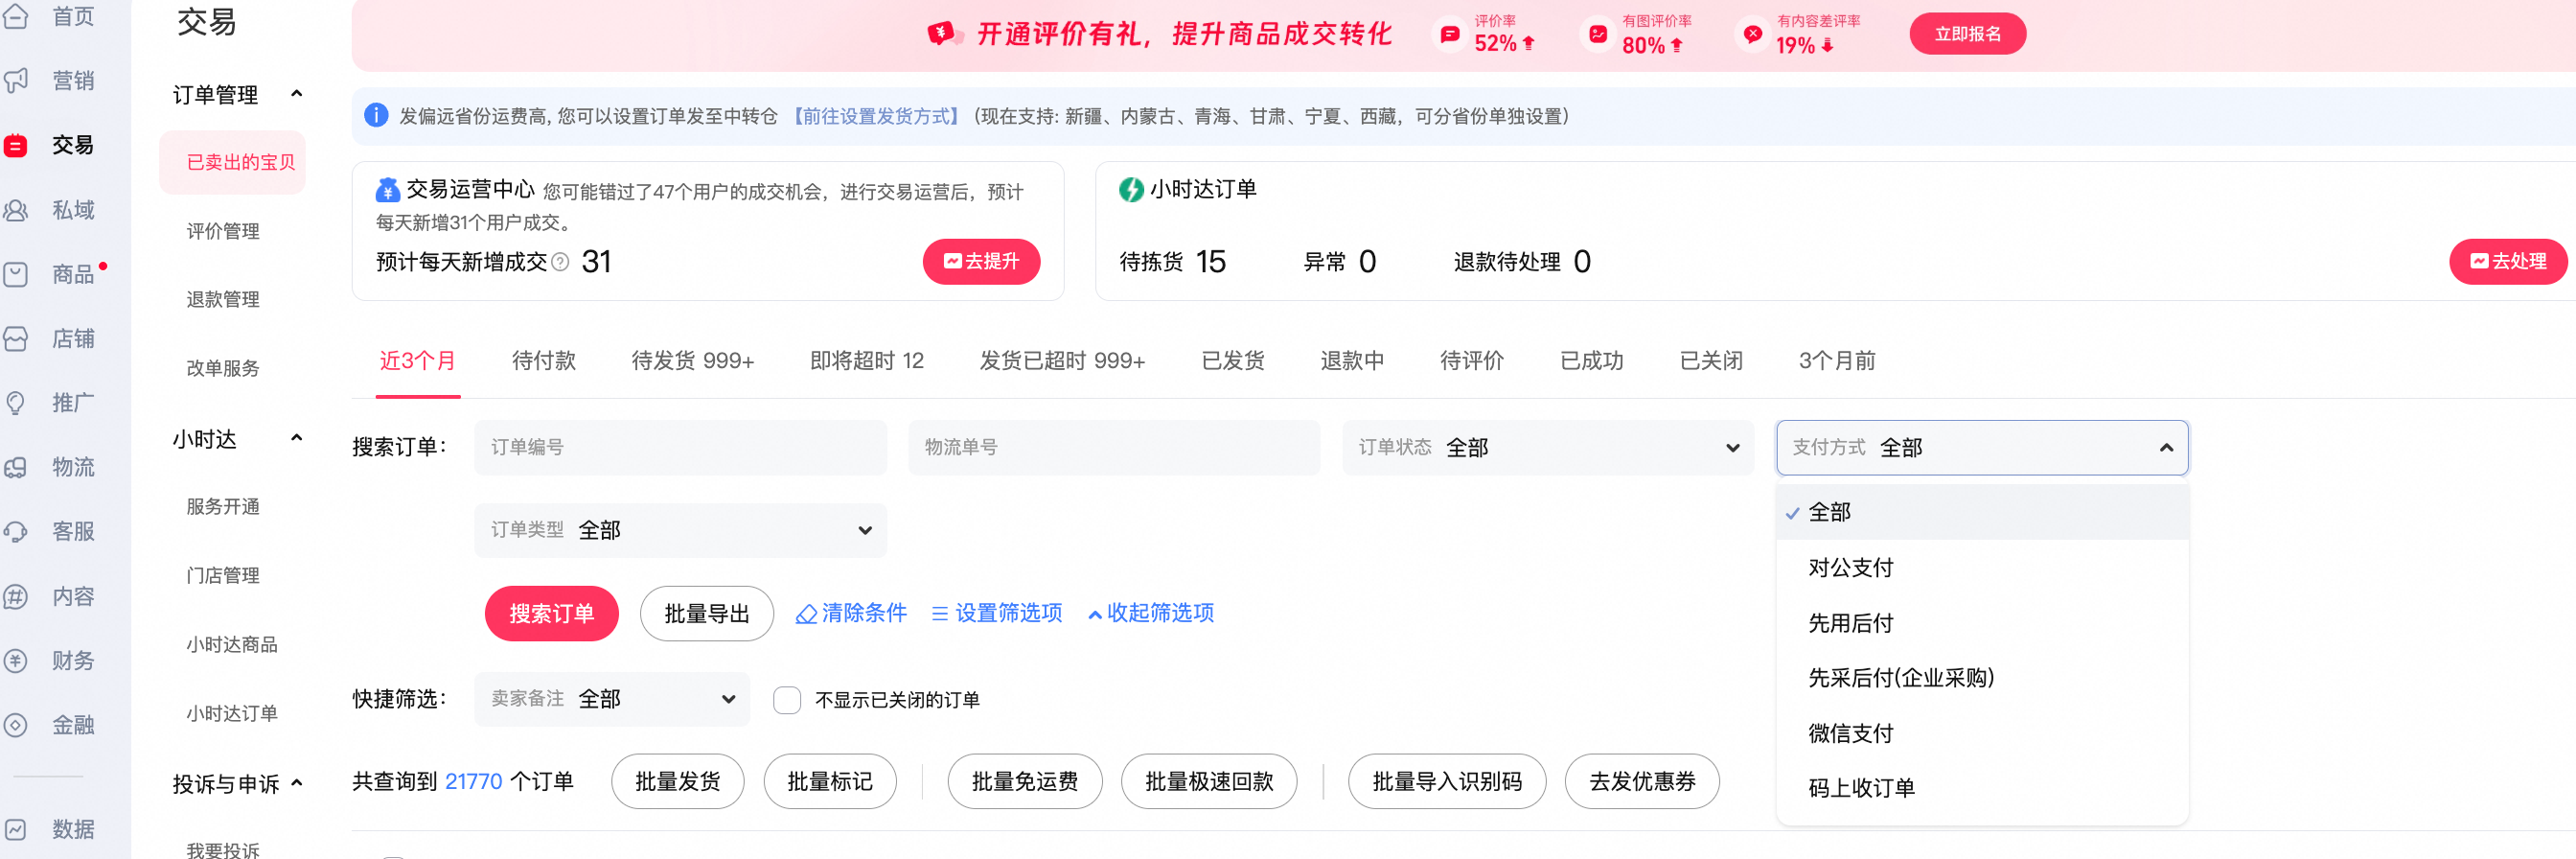This screenshot has height=859, width=2576.
Task: Switch to 已发货 tab
Action: pos(1233,361)
